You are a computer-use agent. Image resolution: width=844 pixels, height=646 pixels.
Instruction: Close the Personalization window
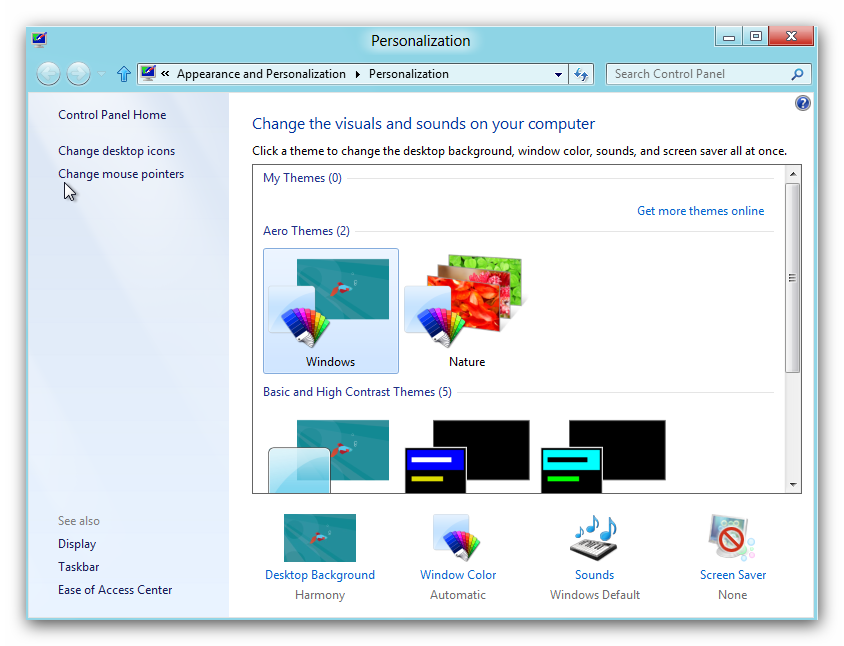tap(791, 37)
